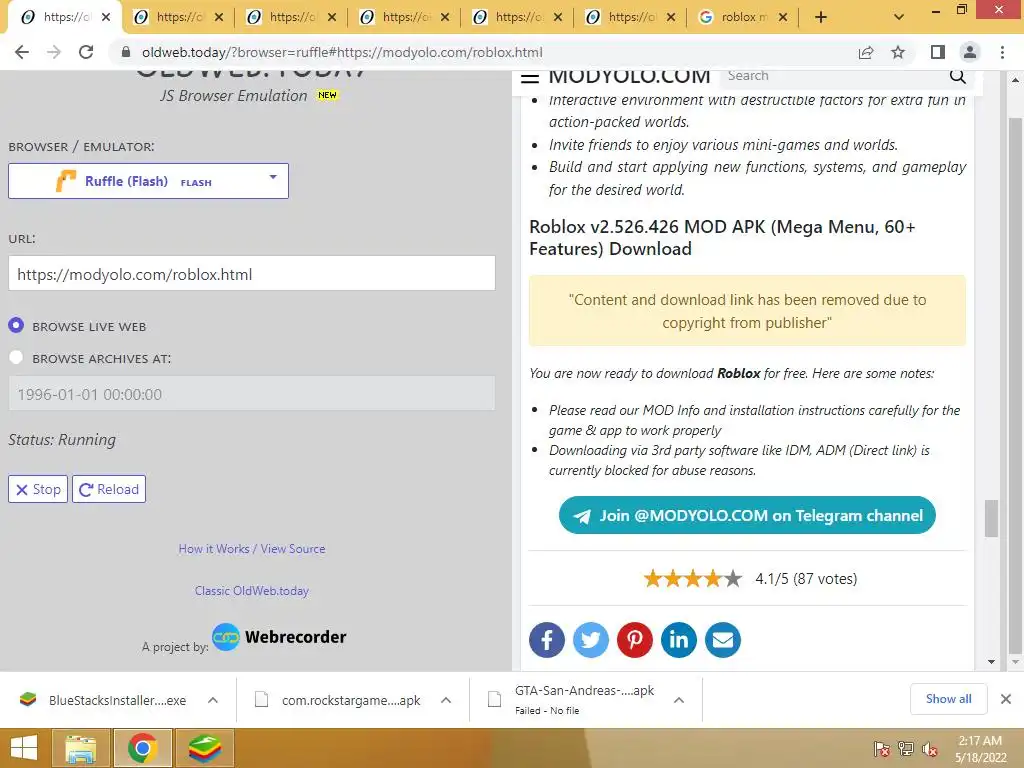The image size is (1024, 768).
Task: Click the network tray icon
Action: tap(906, 749)
